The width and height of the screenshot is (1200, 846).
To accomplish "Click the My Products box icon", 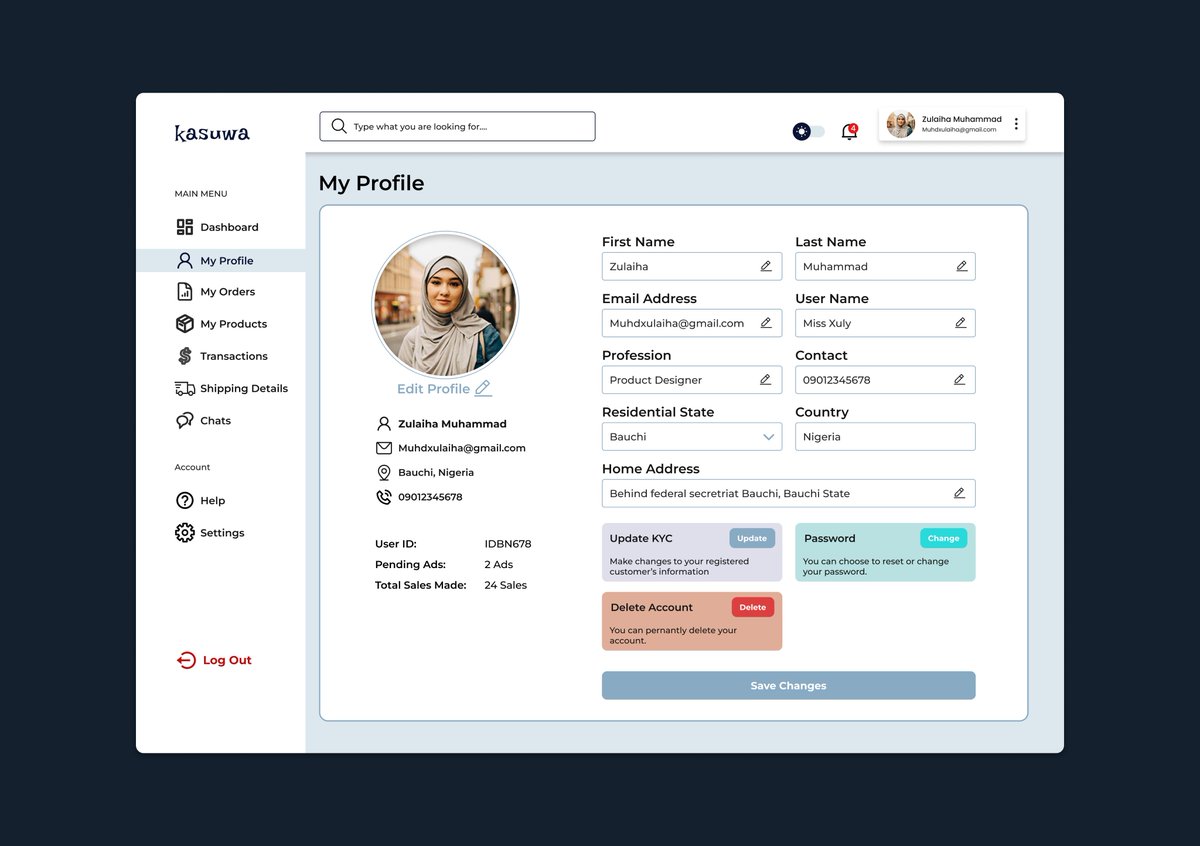I will [185, 324].
